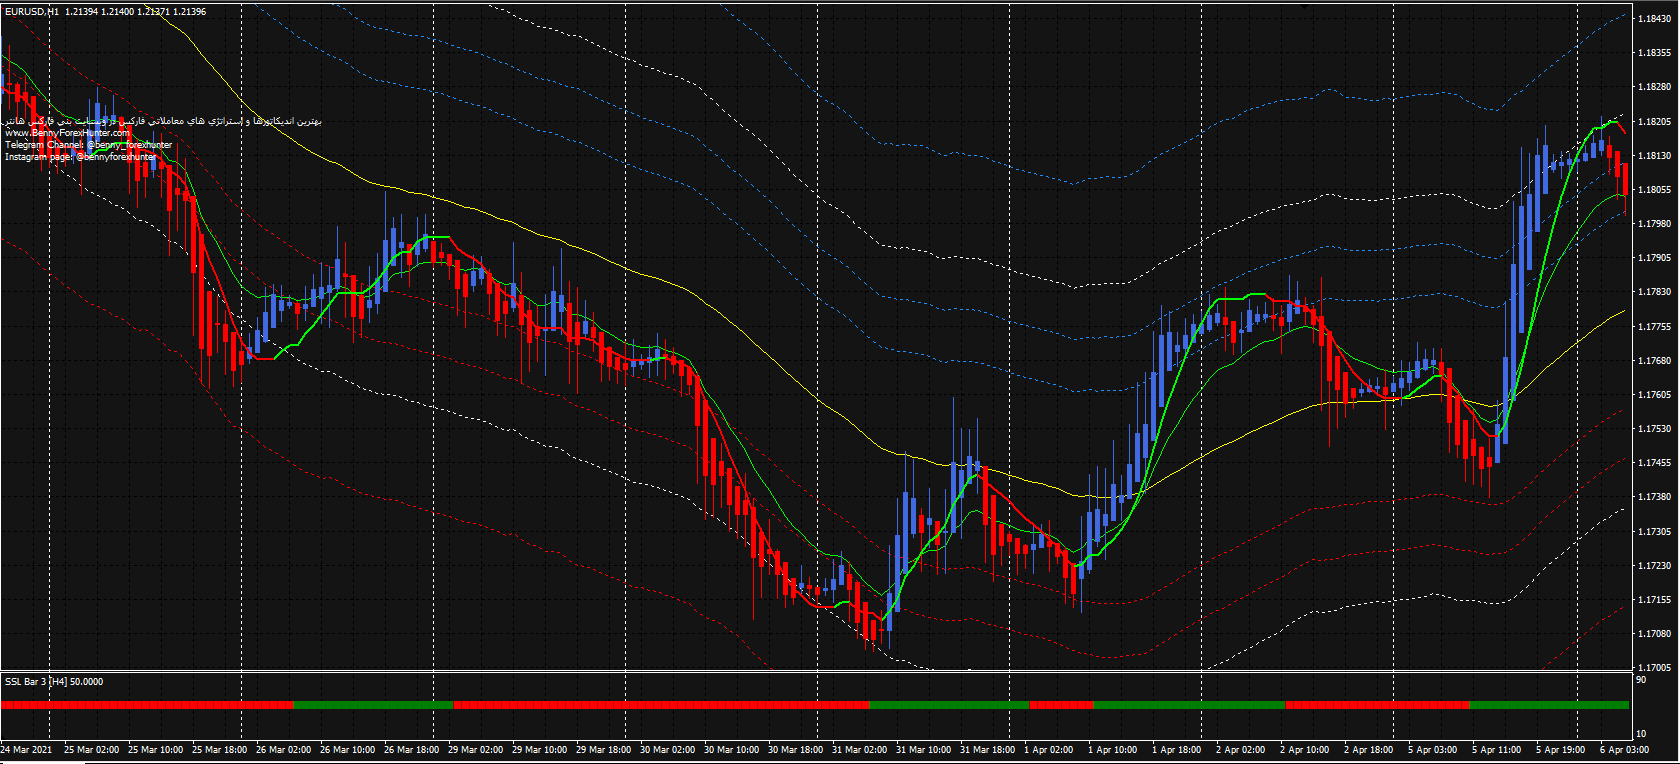Select the 2 Apr 02:00 time label
1680x764 pixels.
point(1241,749)
